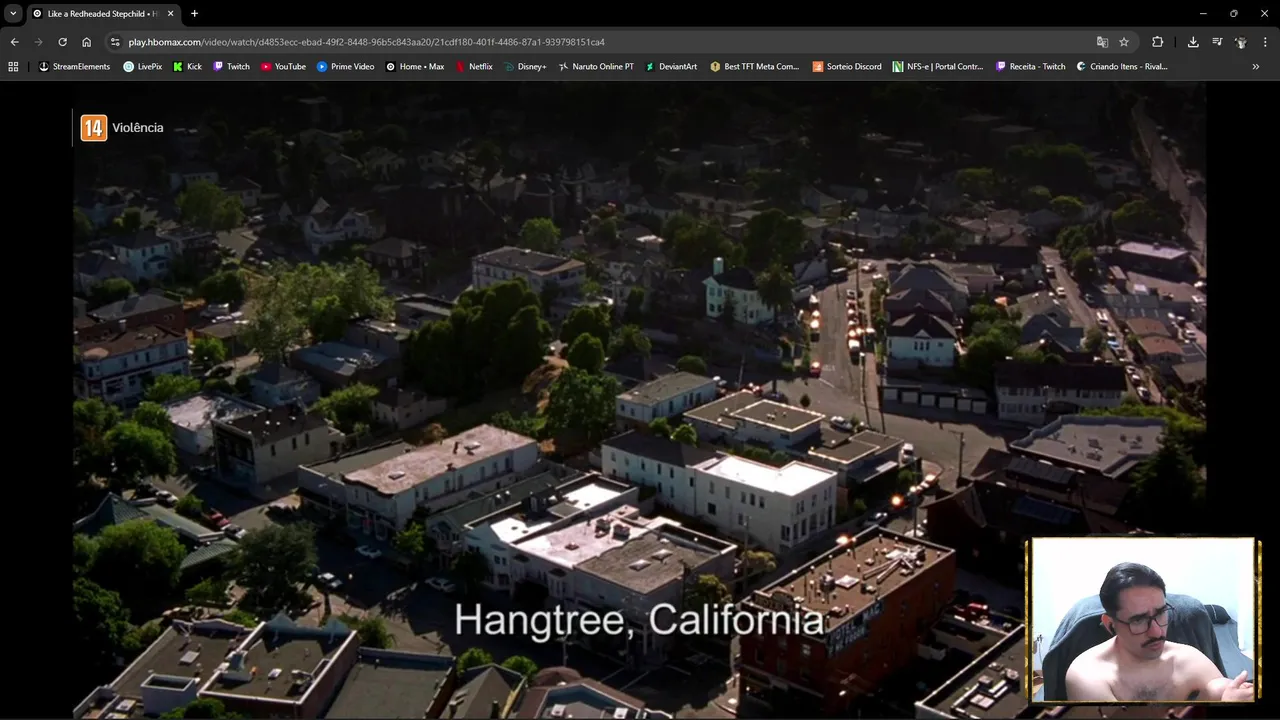The image size is (1280, 720).
Task: Reload the HBO Max page
Action: click(62, 42)
